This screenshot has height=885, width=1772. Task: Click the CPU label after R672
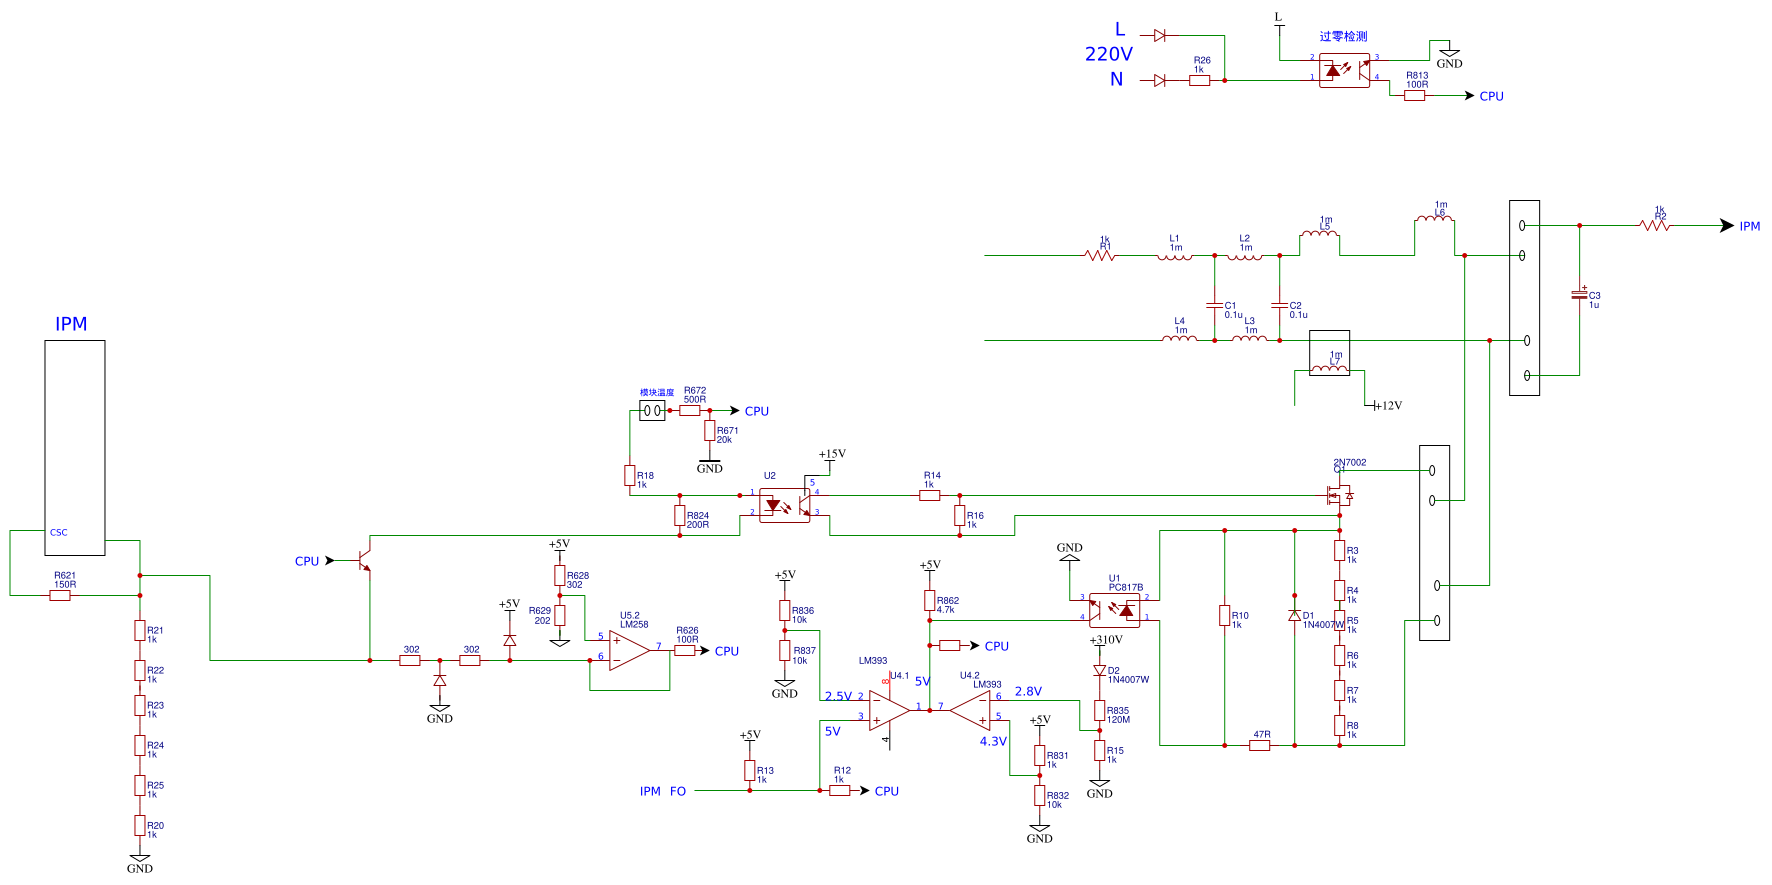point(757,411)
